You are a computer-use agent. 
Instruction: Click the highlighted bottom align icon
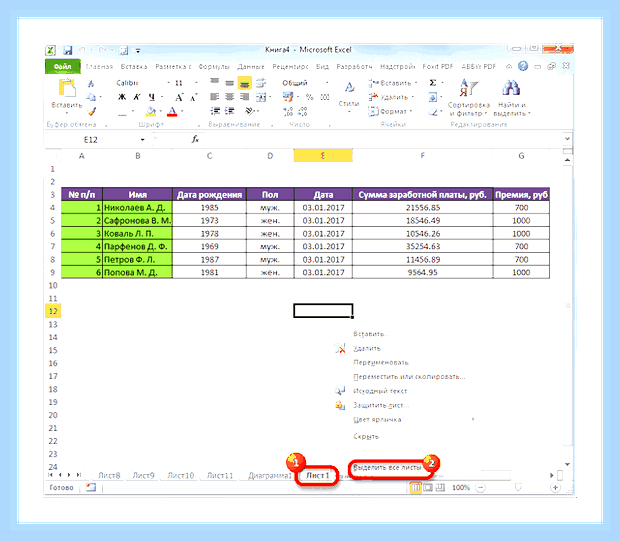(x=244, y=83)
